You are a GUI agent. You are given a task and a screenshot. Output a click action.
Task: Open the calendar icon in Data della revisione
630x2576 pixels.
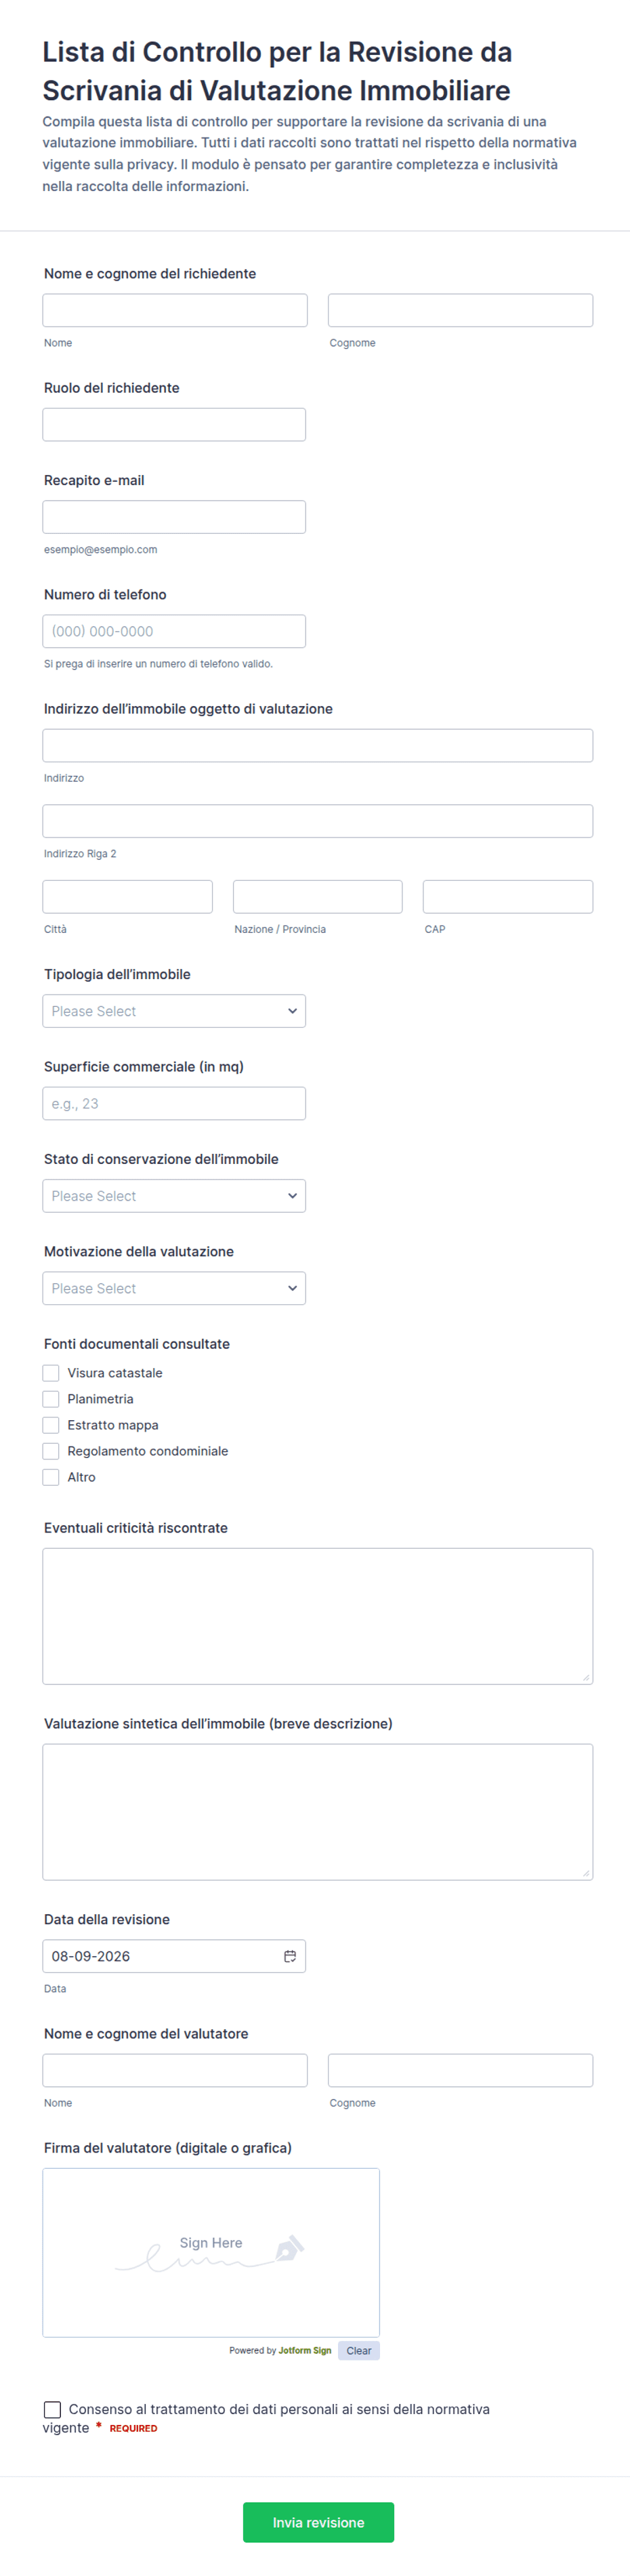(x=290, y=1956)
